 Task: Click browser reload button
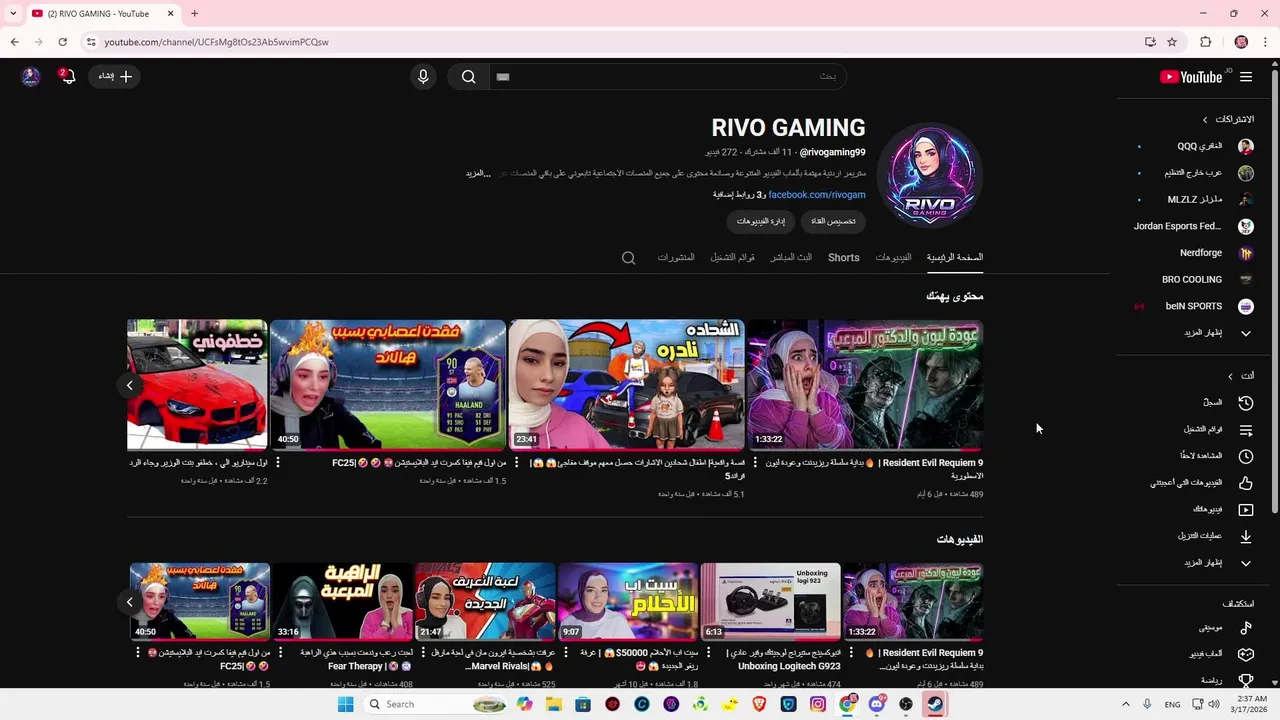tap(62, 42)
